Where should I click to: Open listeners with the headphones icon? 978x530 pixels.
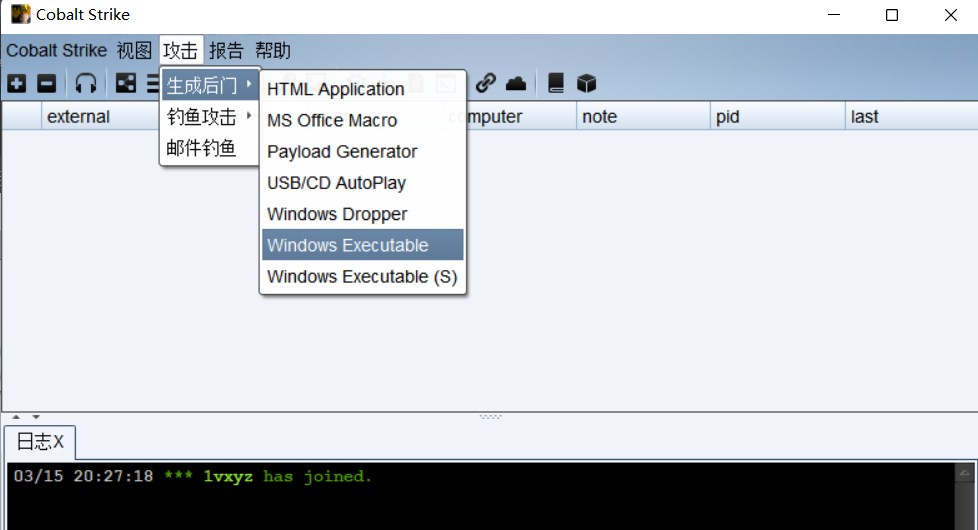pyautogui.click(x=86, y=84)
